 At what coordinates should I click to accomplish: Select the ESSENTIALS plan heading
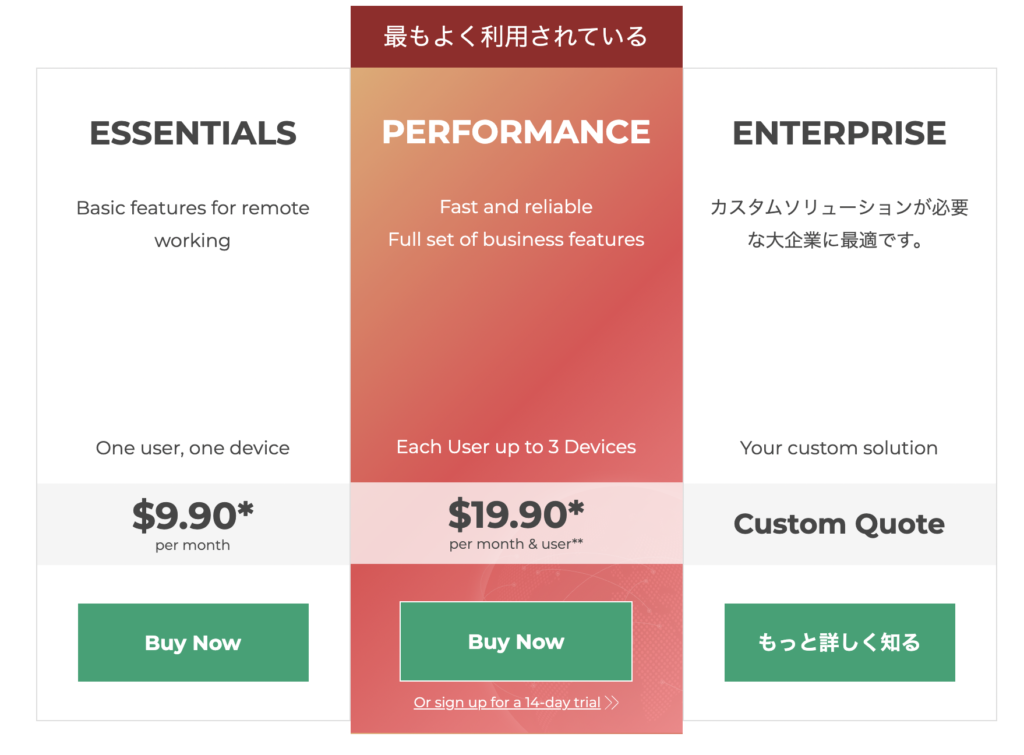coord(193,133)
